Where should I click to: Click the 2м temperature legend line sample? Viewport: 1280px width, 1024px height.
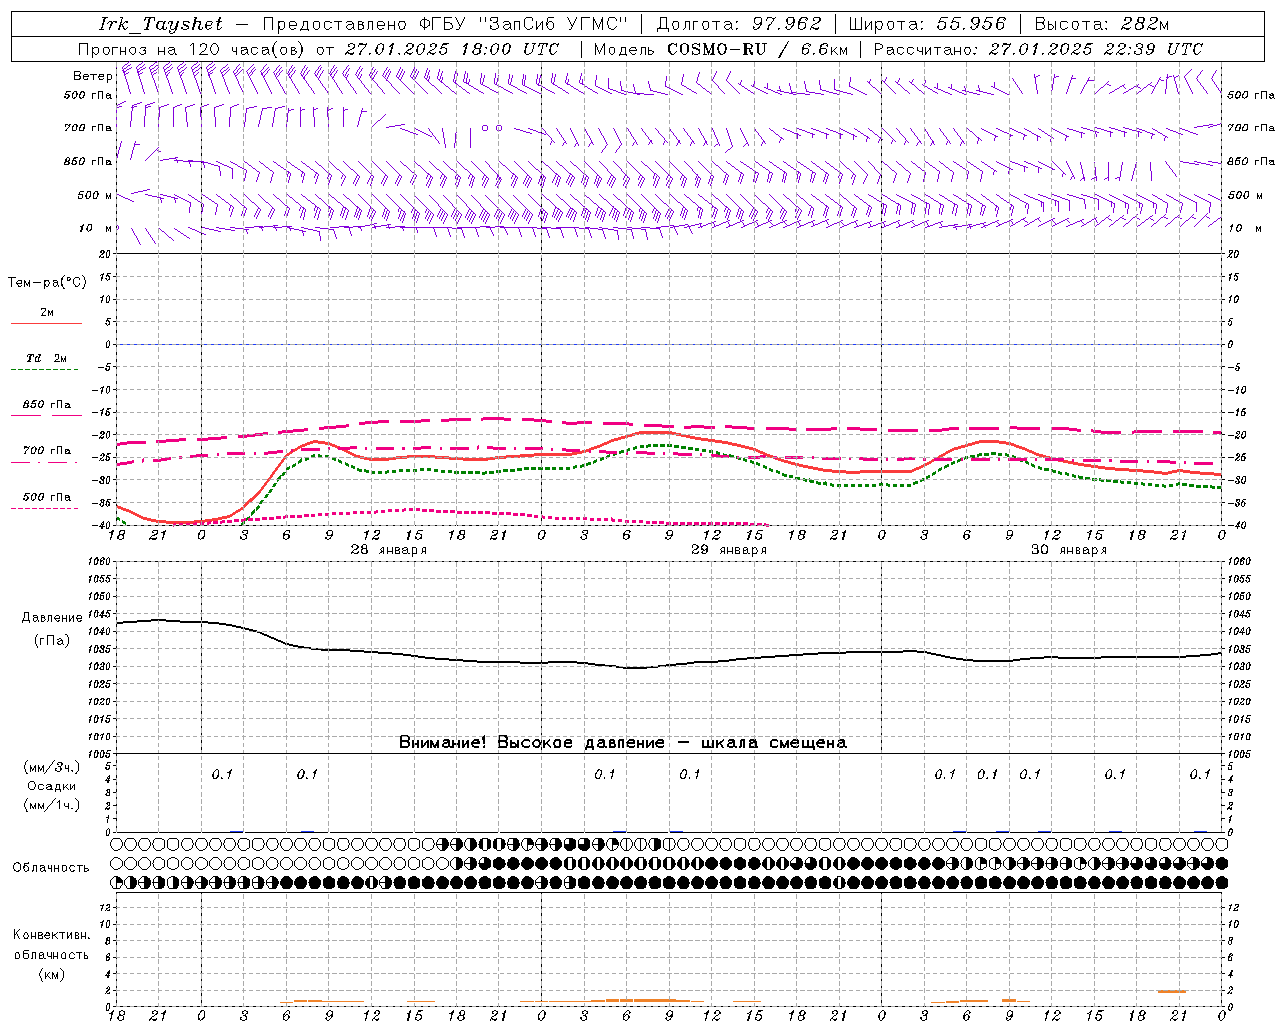(x=46, y=324)
